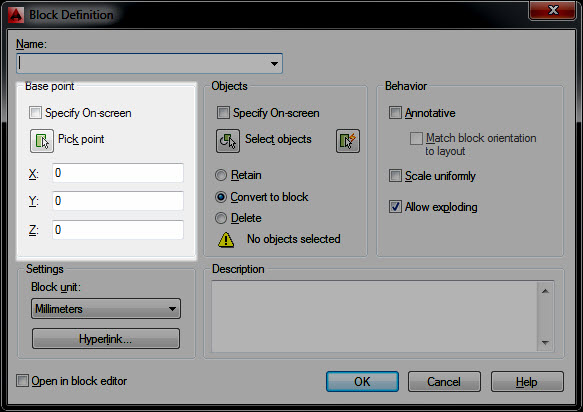Open Help for block definition
This screenshot has width=583, height=412.
(x=527, y=382)
